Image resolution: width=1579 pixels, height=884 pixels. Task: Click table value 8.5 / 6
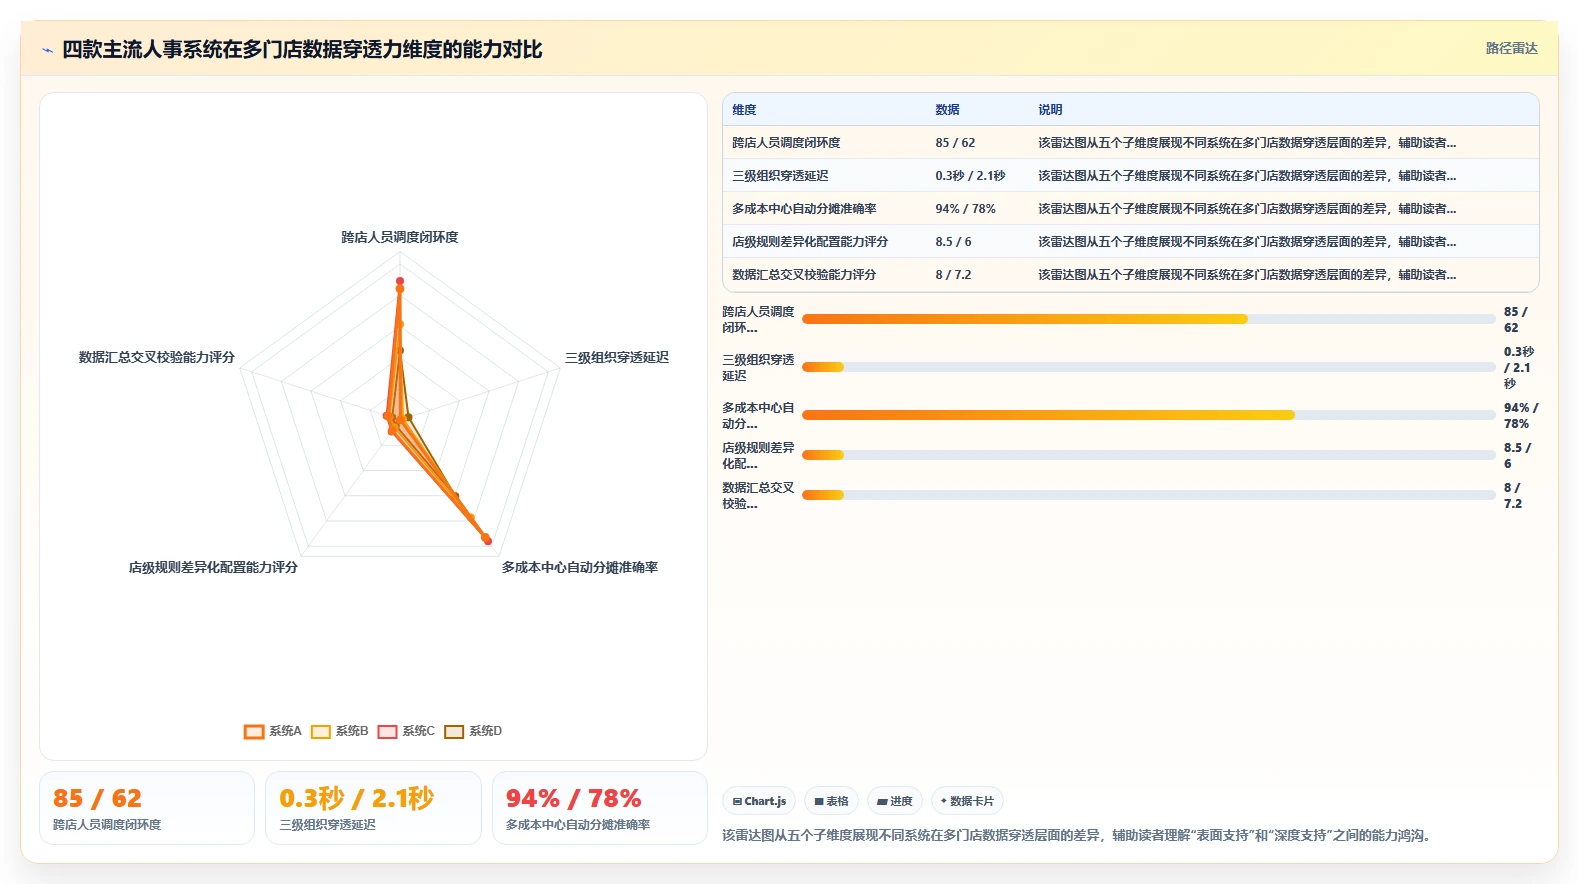pos(953,242)
